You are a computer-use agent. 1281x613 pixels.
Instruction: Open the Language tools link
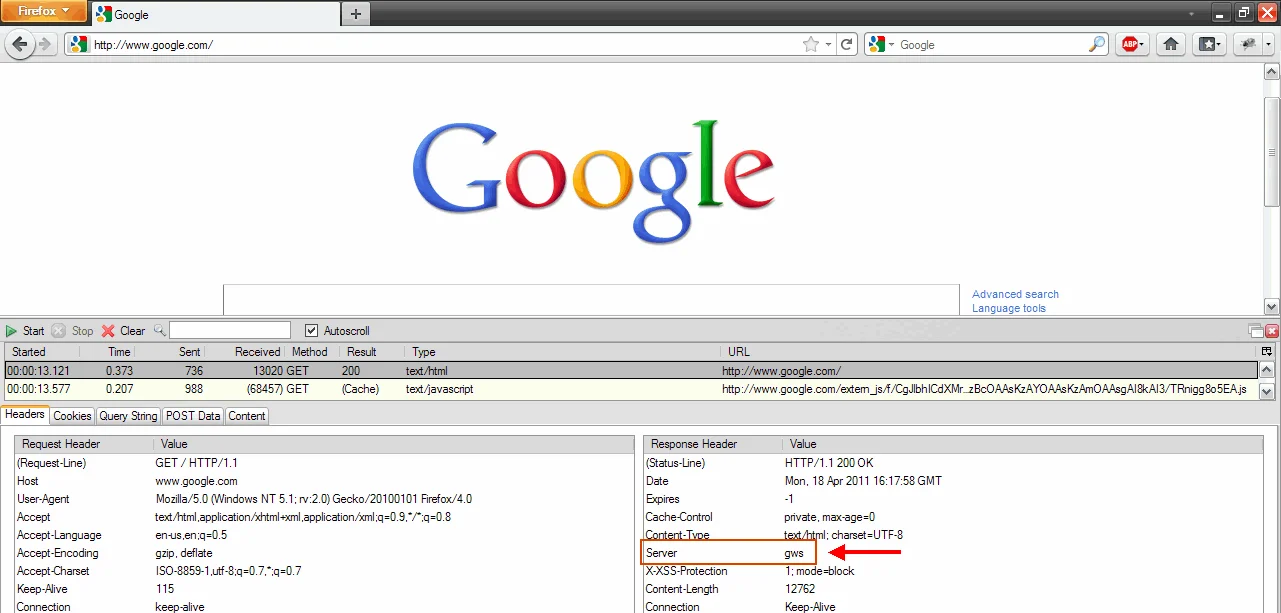[1009, 308]
